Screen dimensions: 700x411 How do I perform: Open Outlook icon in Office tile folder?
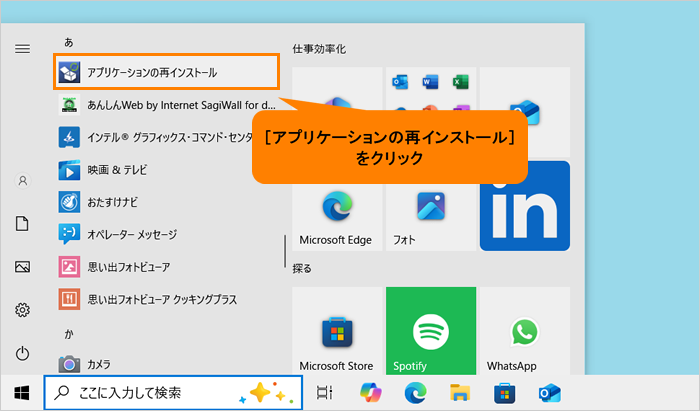point(400,82)
